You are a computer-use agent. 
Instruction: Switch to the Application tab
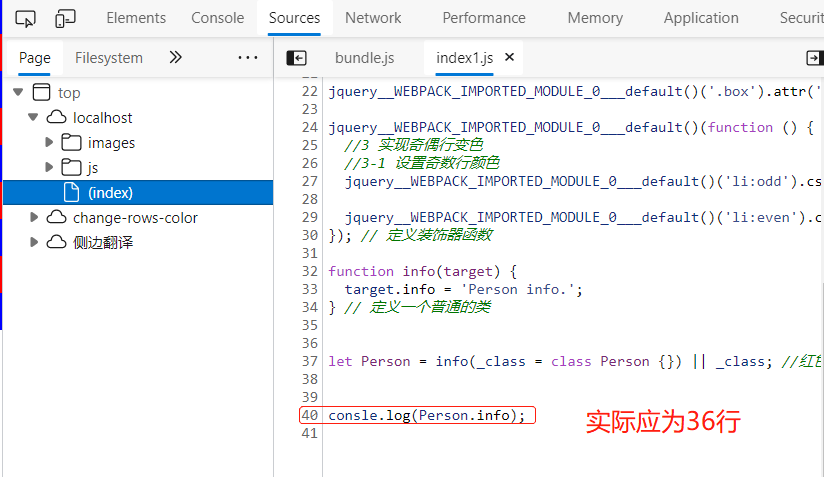click(x=701, y=18)
